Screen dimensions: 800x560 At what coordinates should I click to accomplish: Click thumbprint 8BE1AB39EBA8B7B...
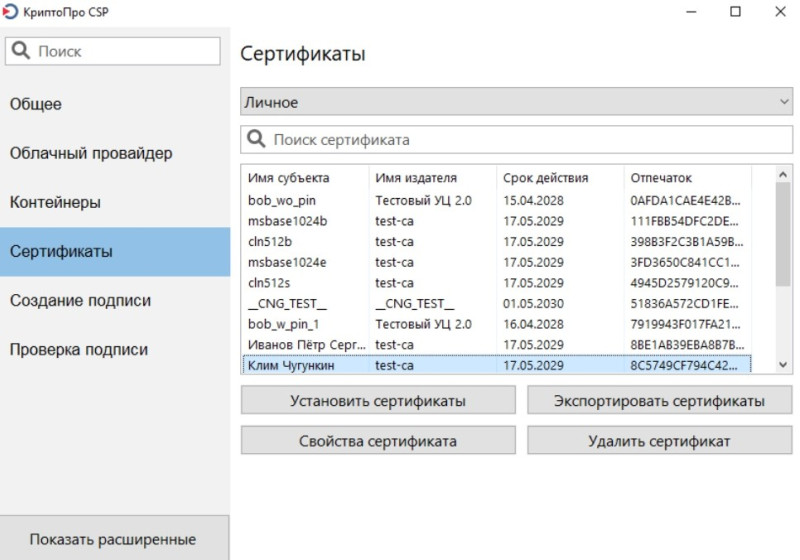[x=687, y=345]
